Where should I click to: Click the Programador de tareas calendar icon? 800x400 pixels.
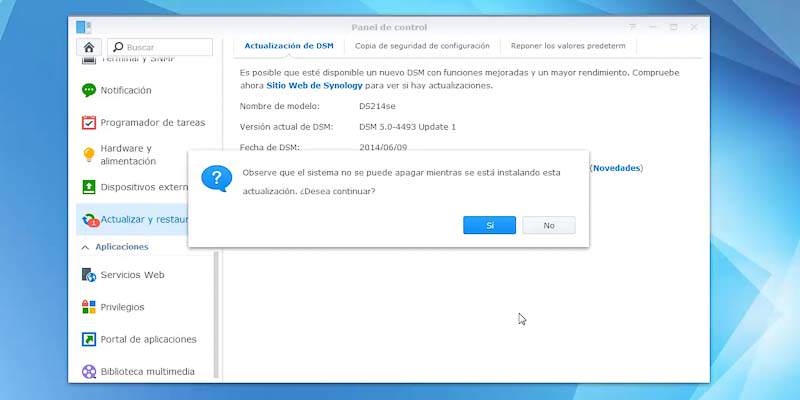pyautogui.click(x=89, y=122)
